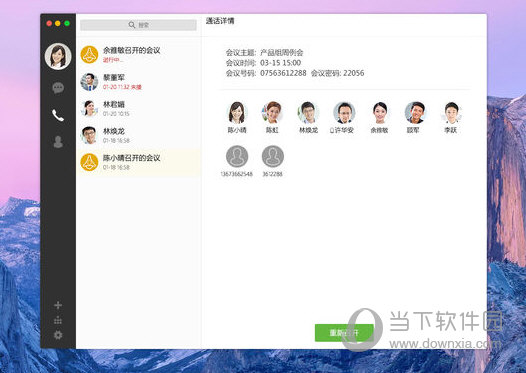526x373 pixels.
Task: Click avatar of the 01-20 11:32 missed caller
Action: [x=89, y=82]
